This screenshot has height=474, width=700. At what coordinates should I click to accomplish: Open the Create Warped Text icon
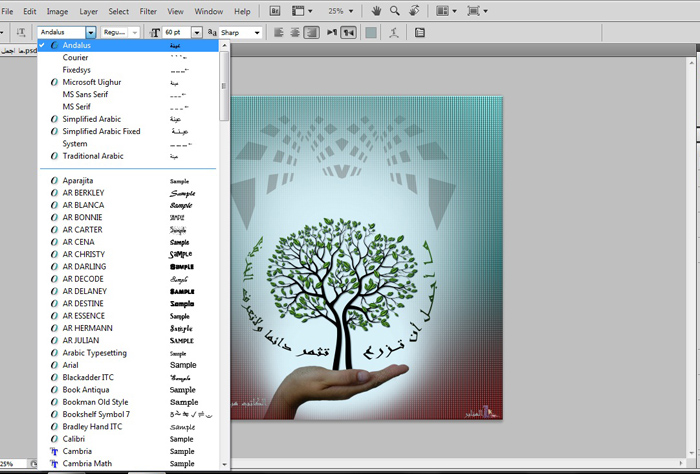click(x=394, y=32)
